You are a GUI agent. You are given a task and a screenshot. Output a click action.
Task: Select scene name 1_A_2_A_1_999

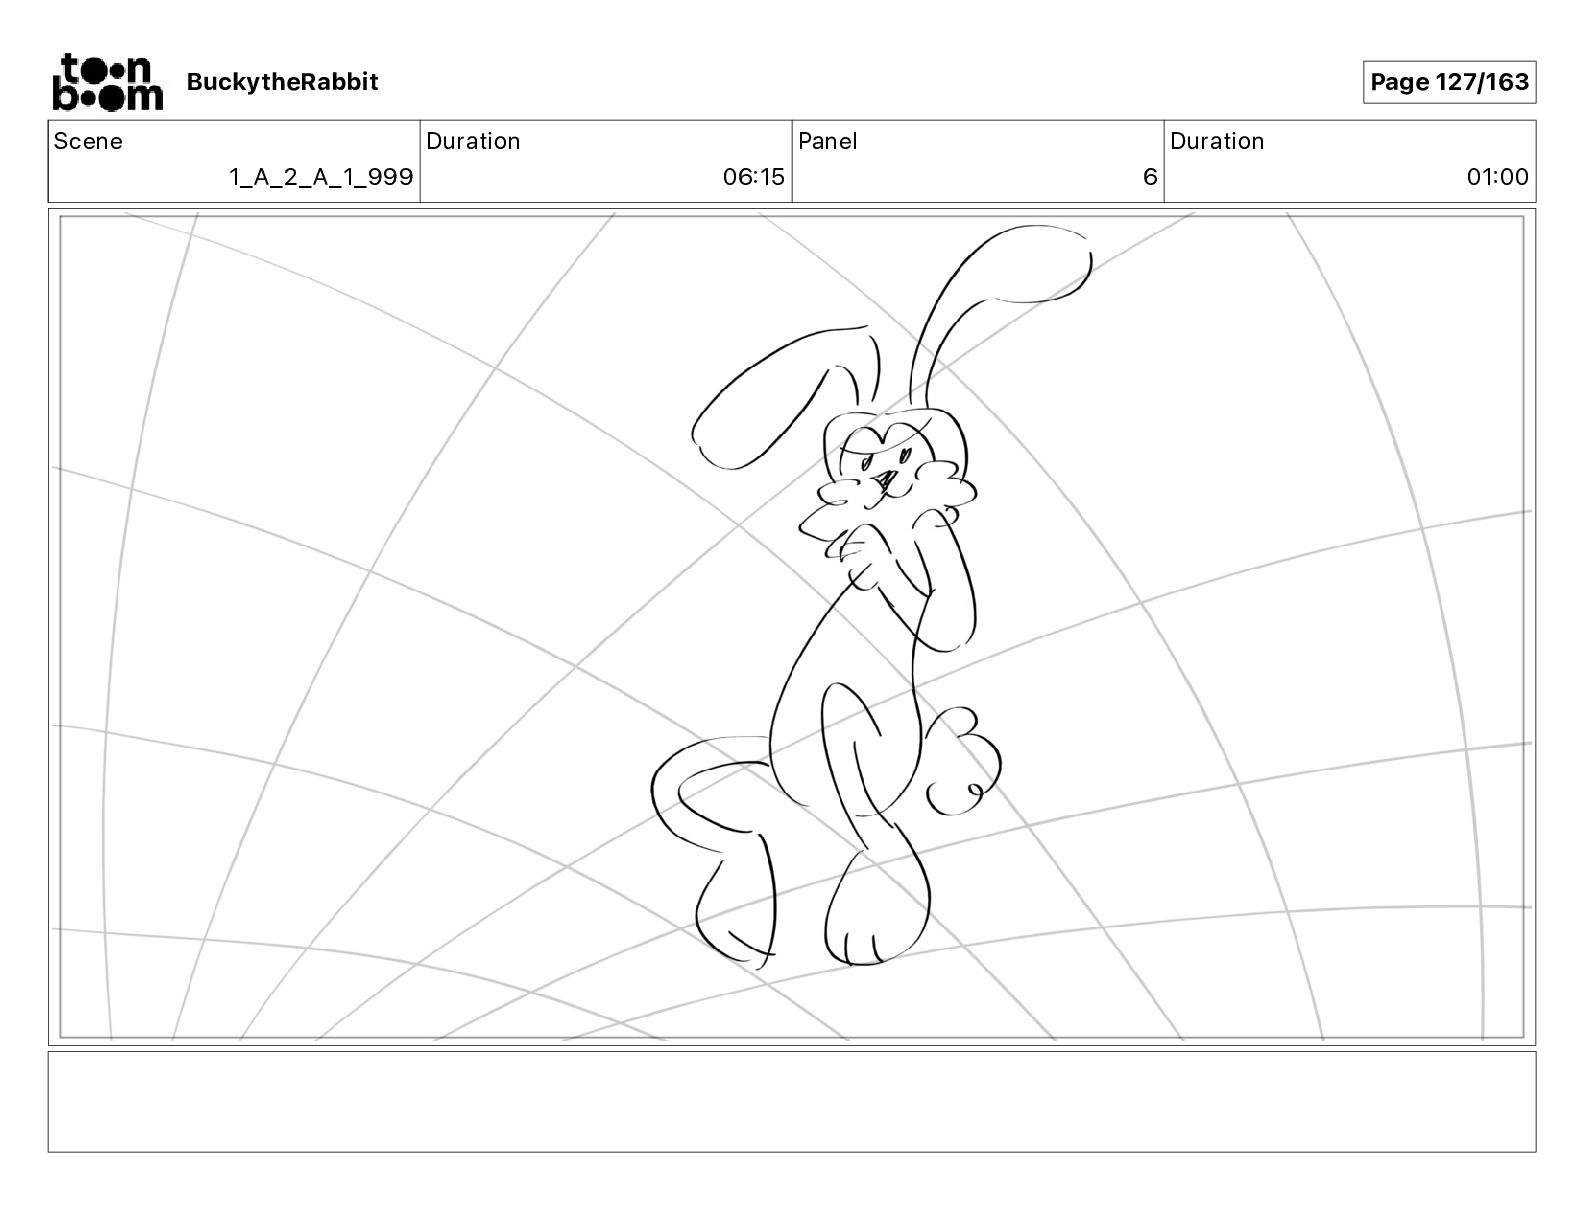(x=321, y=177)
